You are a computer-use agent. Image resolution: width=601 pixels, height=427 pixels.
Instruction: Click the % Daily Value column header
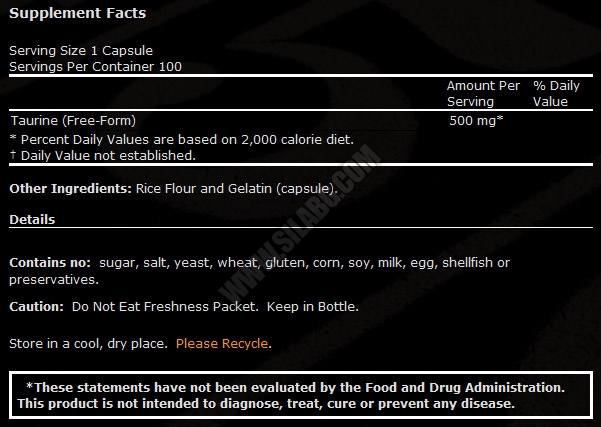coord(556,94)
